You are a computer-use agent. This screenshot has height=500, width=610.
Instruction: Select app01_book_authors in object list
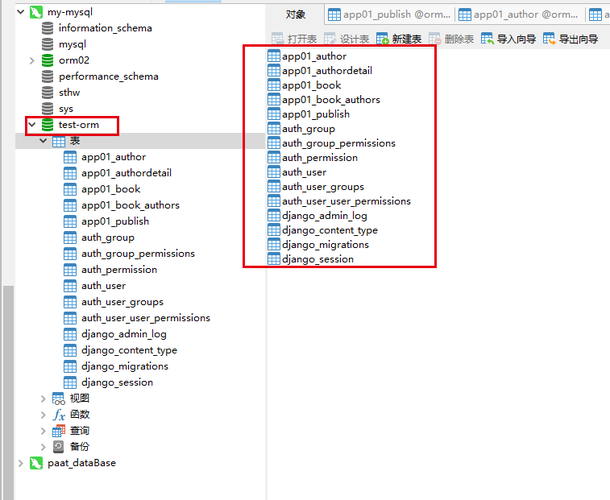(x=331, y=100)
